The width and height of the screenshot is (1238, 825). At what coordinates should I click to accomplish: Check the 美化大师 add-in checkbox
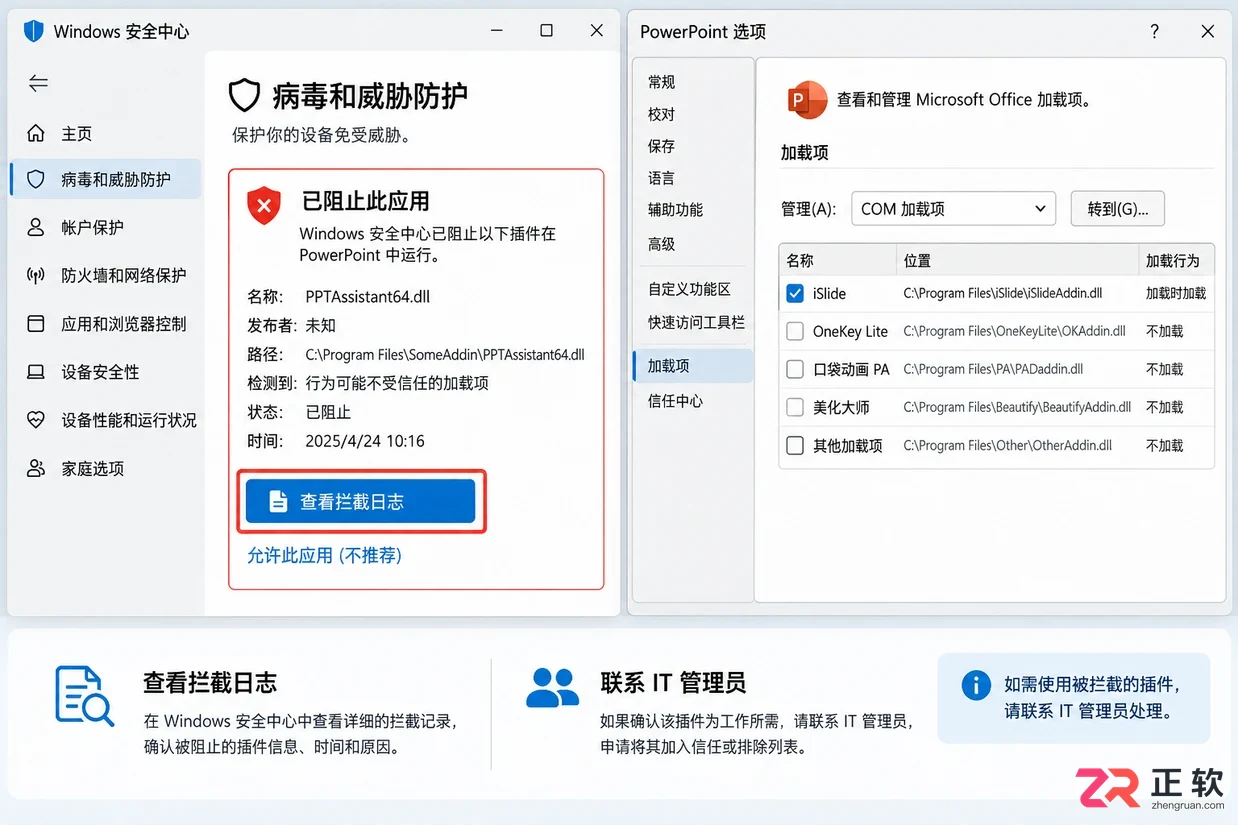795,407
